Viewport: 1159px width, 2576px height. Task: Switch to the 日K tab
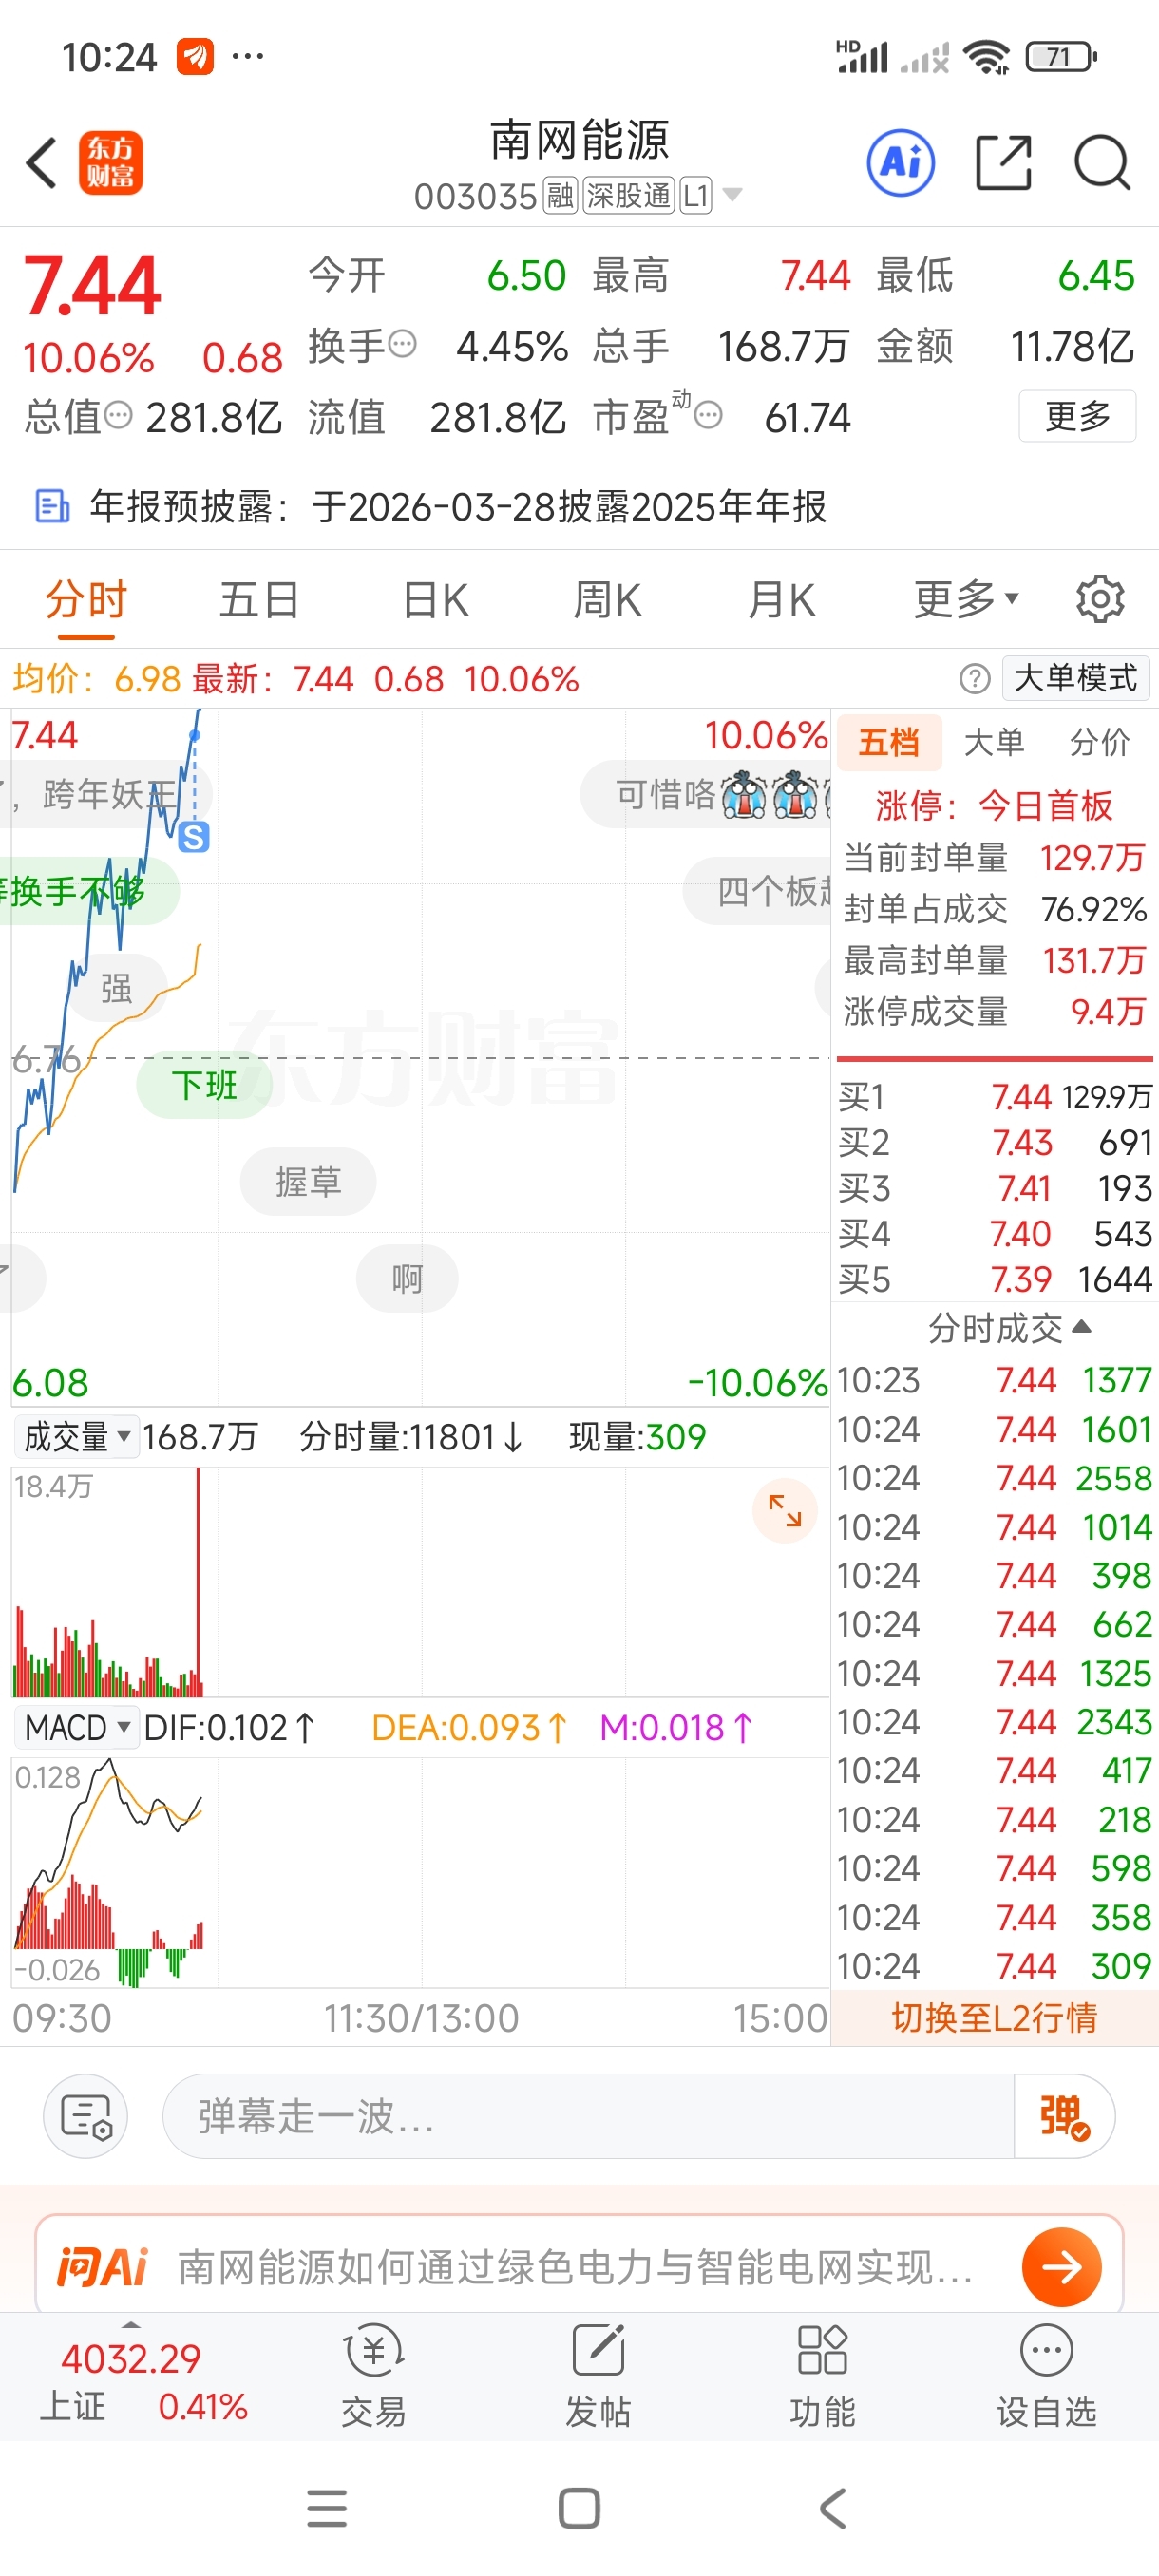pos(435,601)
